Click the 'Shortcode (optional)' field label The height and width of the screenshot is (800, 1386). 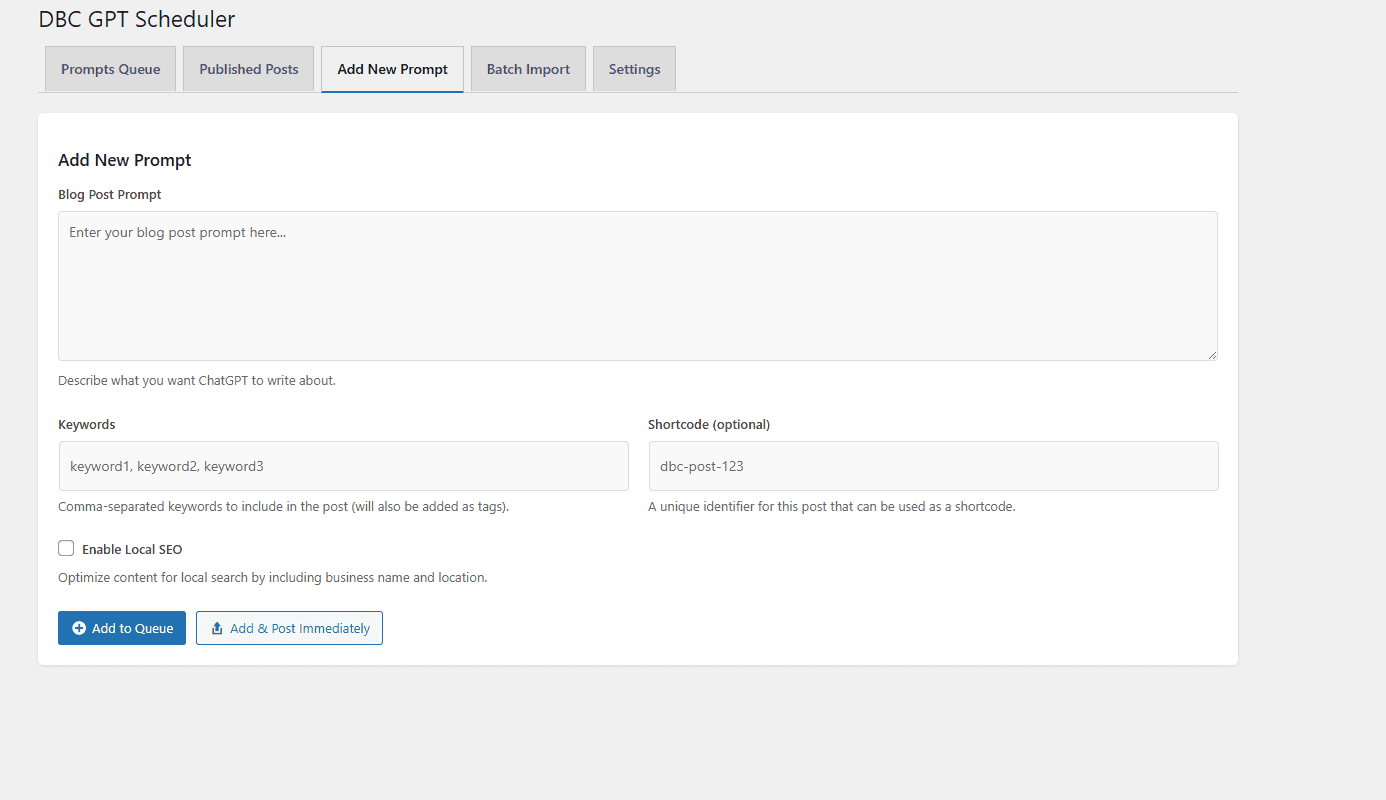(709, 424)
